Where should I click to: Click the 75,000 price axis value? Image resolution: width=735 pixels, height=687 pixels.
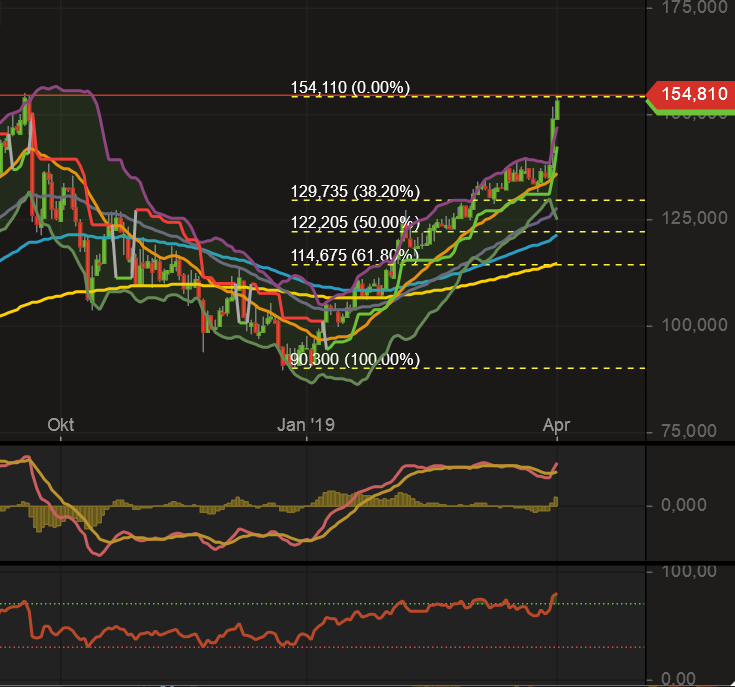click(689, 431)
